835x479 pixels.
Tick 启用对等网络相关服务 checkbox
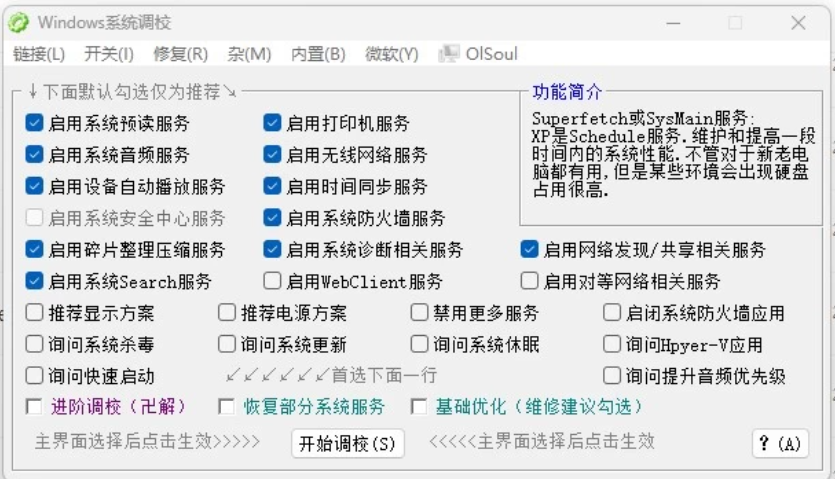[530, 281]
